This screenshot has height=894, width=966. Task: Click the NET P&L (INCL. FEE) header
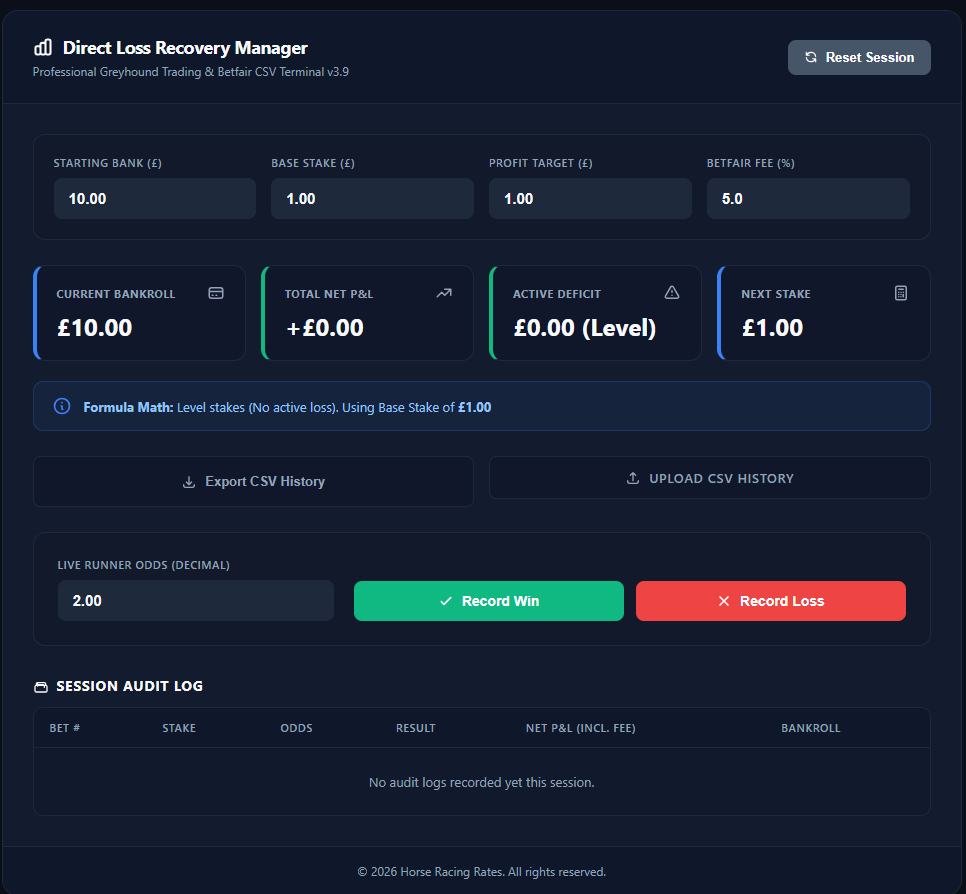pos(580,728)
